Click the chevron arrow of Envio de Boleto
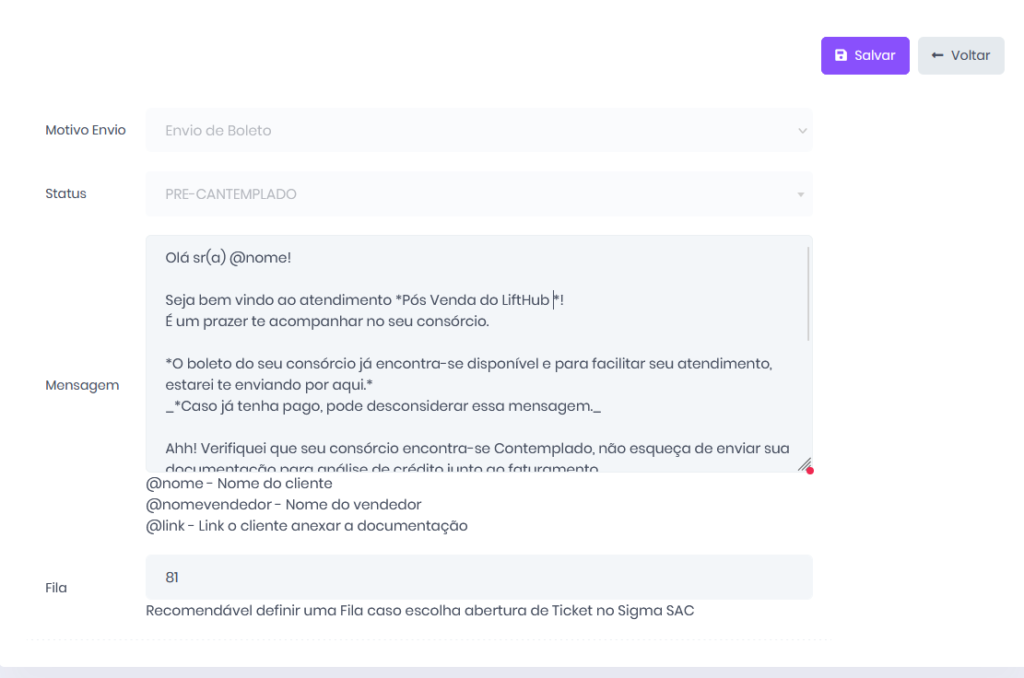The image size is (1024, 678). (801, 131)
